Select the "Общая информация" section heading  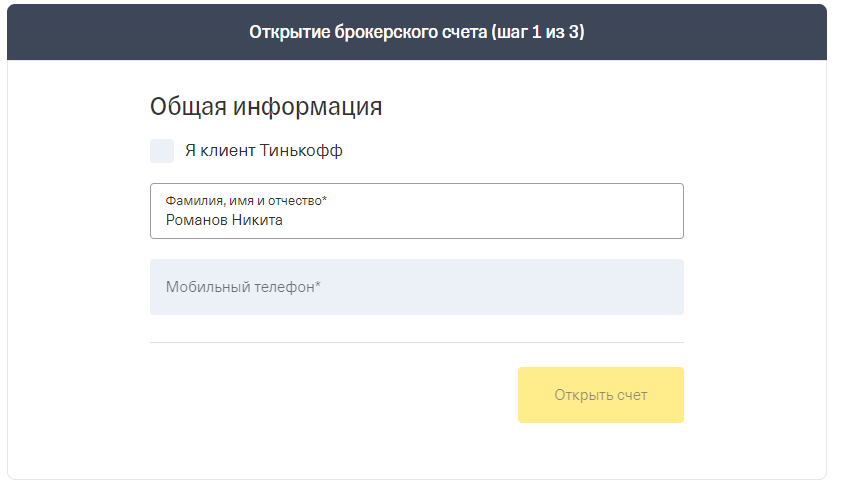[266, 106]
